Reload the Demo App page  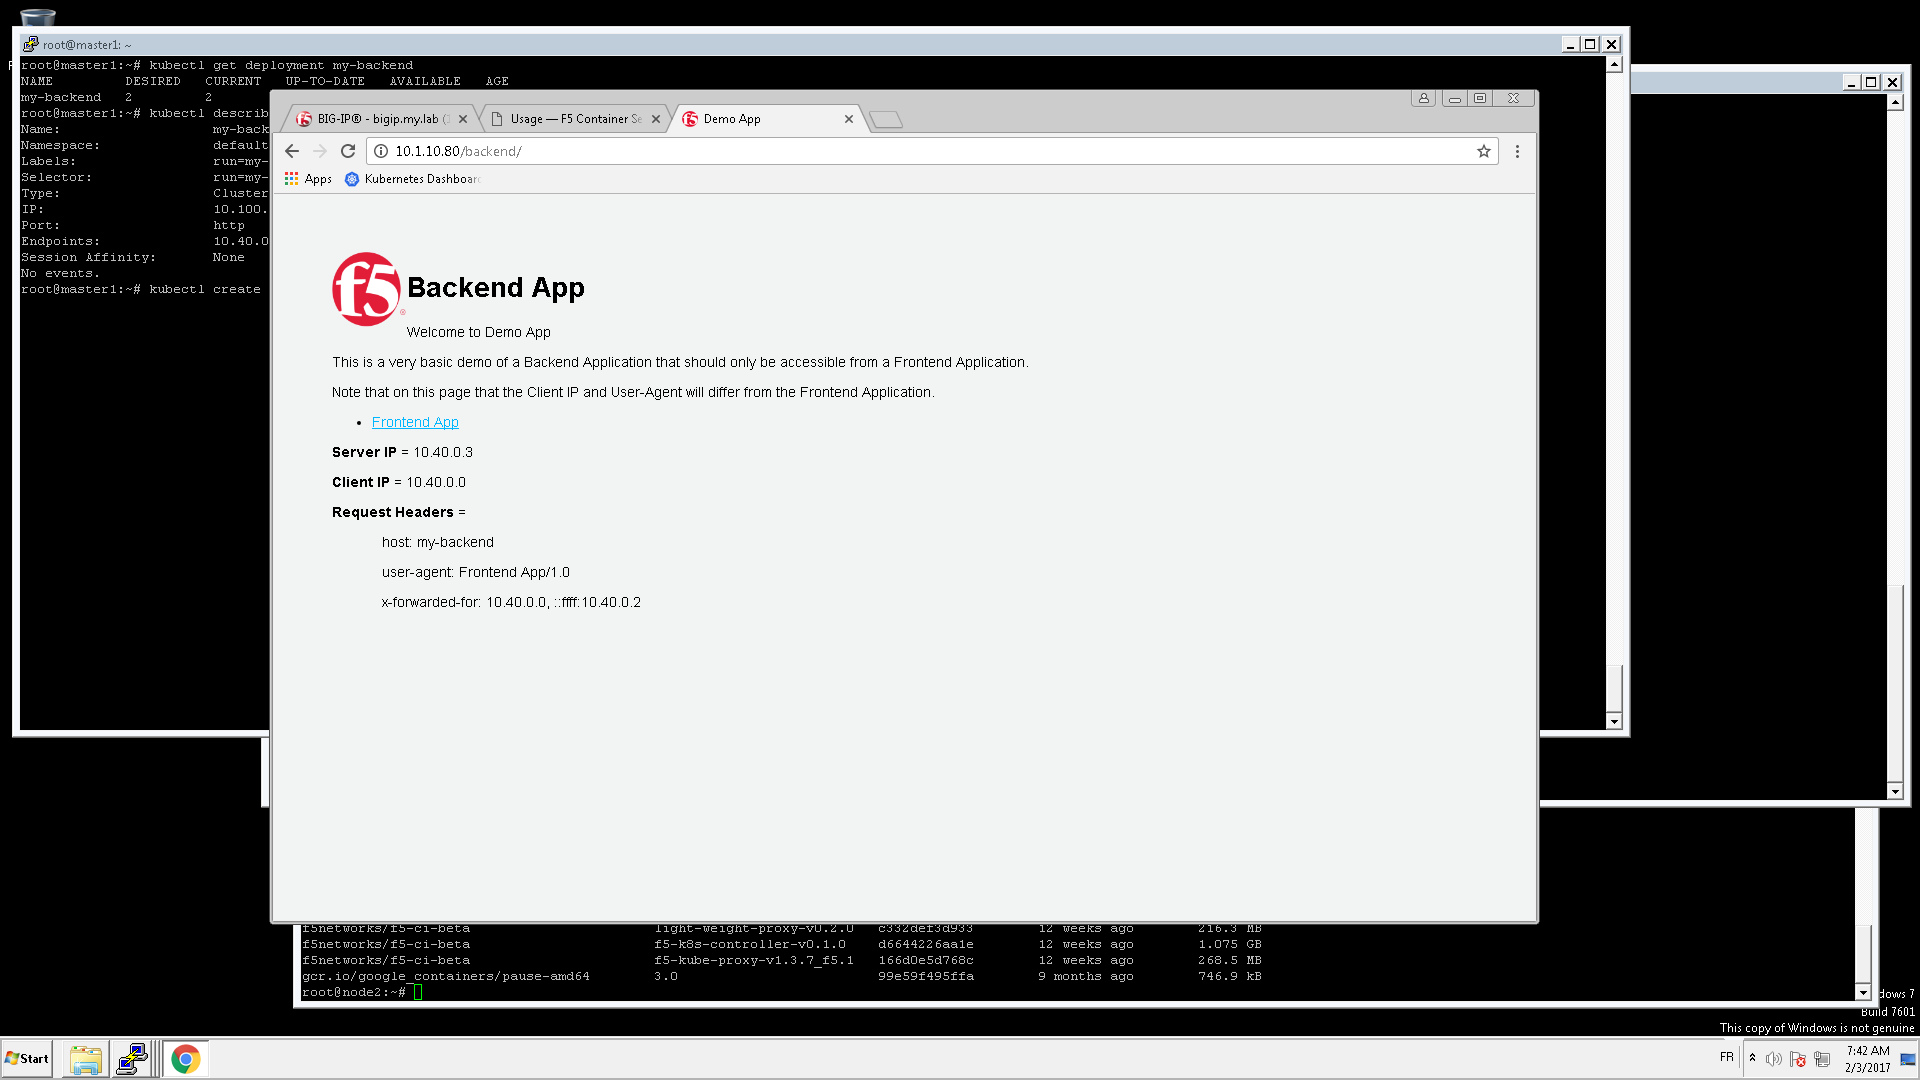(348, 151)
